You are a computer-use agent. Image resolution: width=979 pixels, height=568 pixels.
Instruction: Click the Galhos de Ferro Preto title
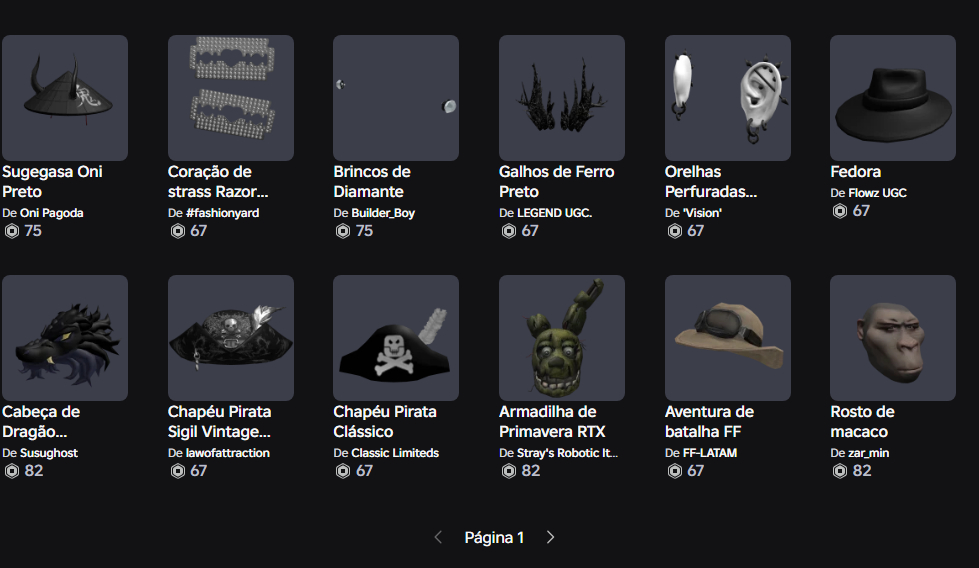(557, 182)
